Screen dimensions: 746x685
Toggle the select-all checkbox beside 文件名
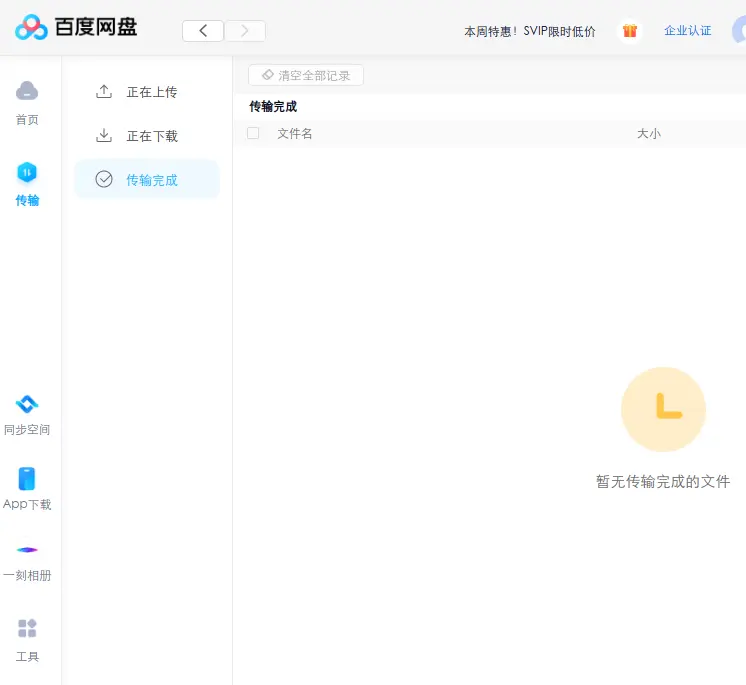253,133
